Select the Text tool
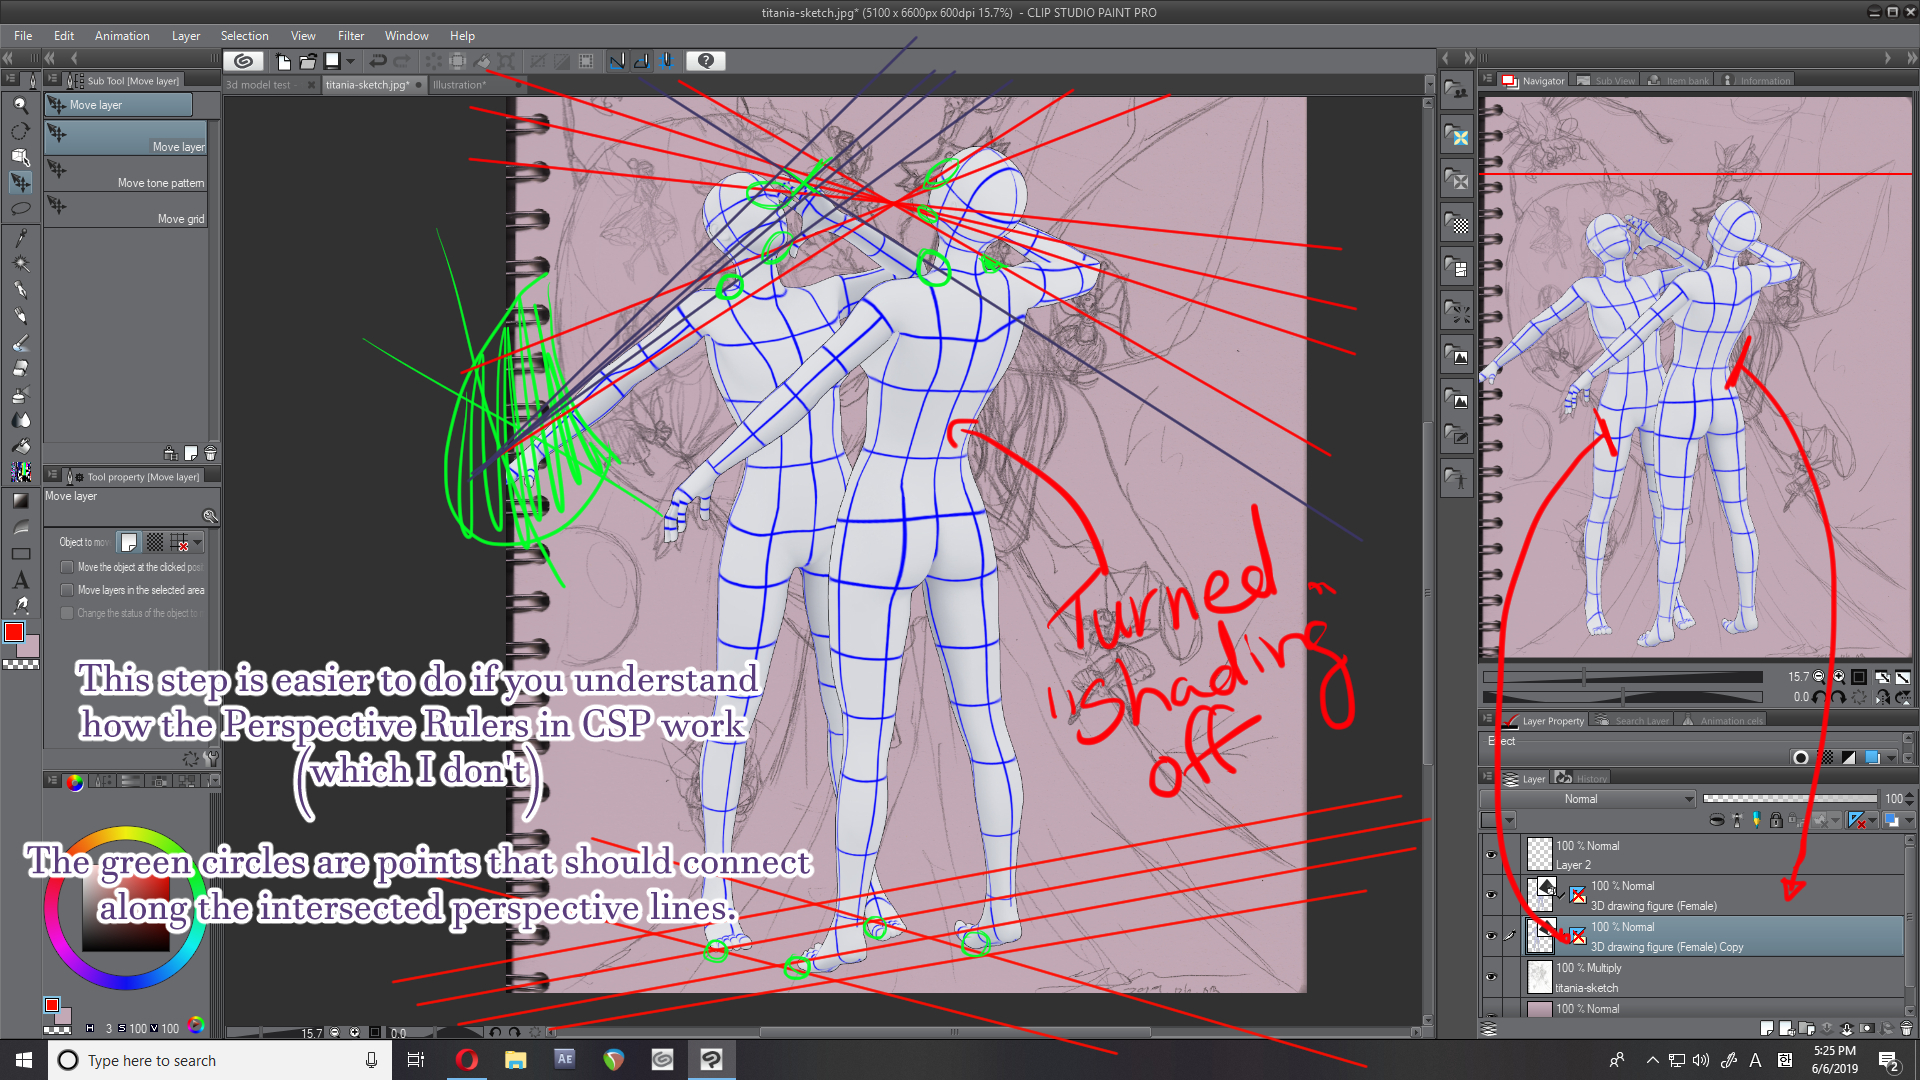The image size is (1920, 1080). (20, 580)
